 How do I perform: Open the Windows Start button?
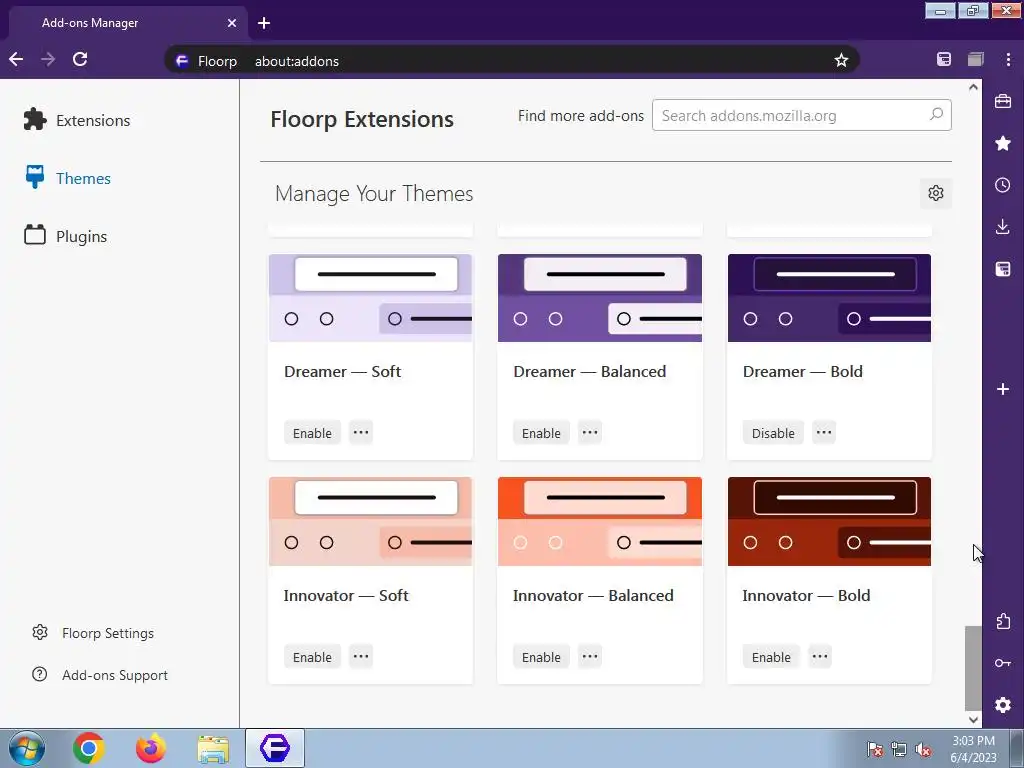click(x=27, y=748)
